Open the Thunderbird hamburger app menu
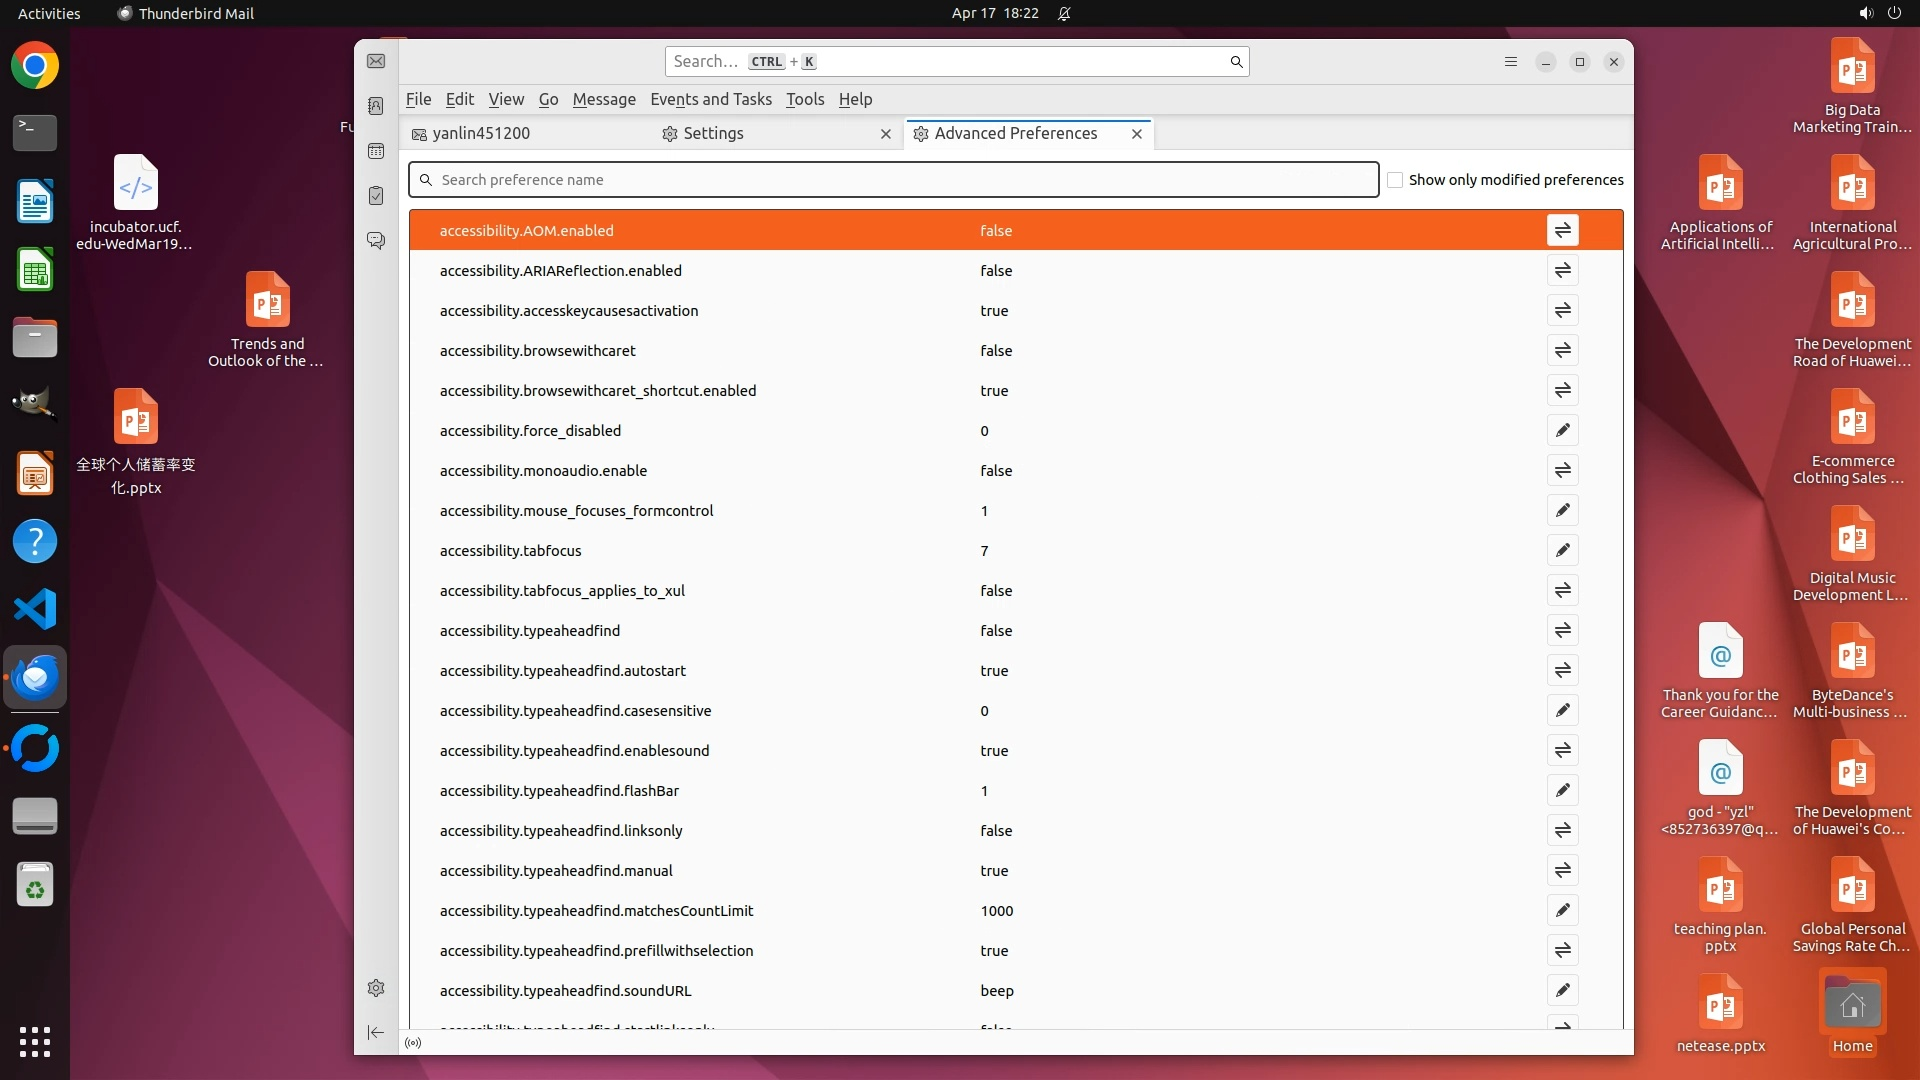 click(x=1511, y=62)
